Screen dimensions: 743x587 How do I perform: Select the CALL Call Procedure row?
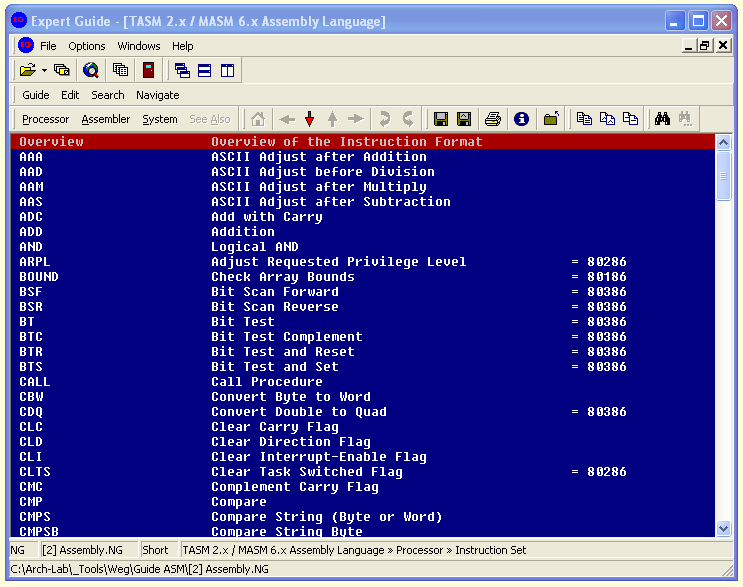[362, 381]
